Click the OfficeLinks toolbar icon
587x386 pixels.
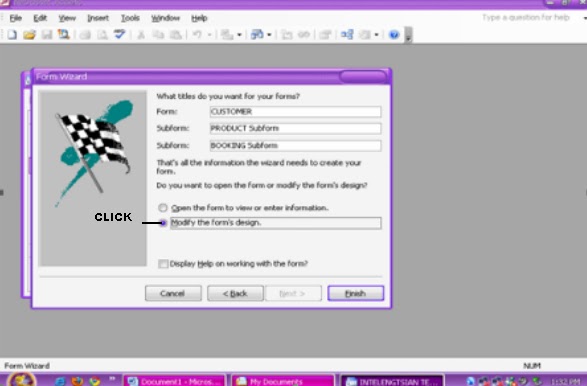(226, 35)
